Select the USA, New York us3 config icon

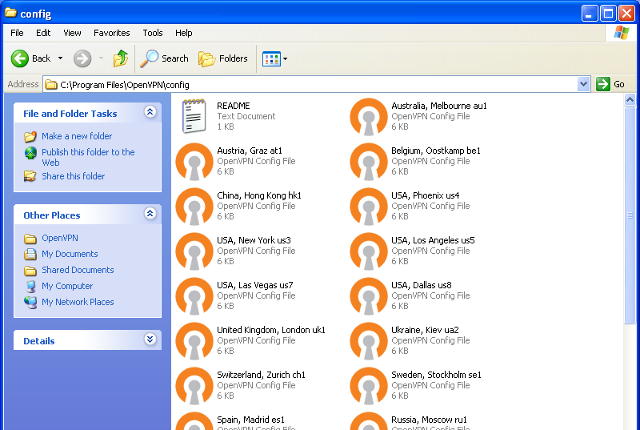click(194, 251)
